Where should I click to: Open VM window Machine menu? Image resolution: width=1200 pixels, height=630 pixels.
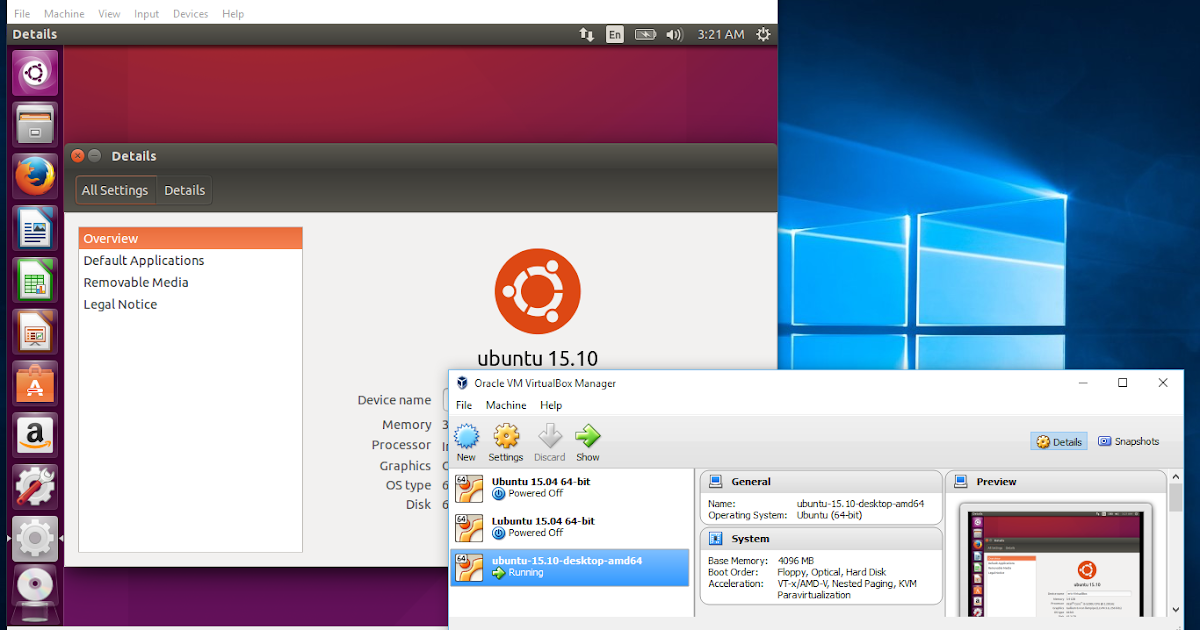tap(64, 14)
